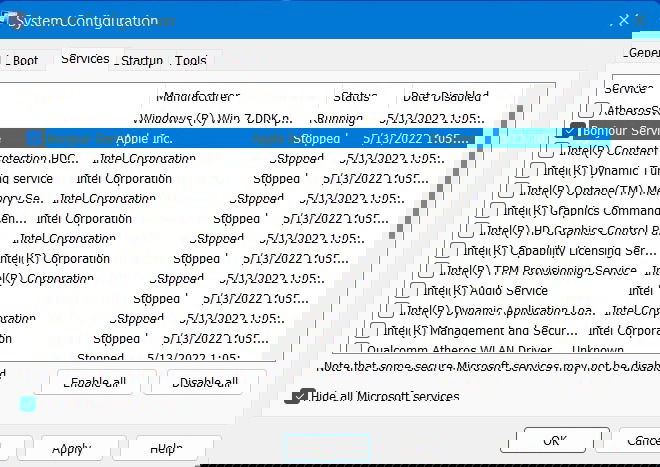Screen dimensions: 660x467
Task: Click the Service column header
Action: click(628, 89)
